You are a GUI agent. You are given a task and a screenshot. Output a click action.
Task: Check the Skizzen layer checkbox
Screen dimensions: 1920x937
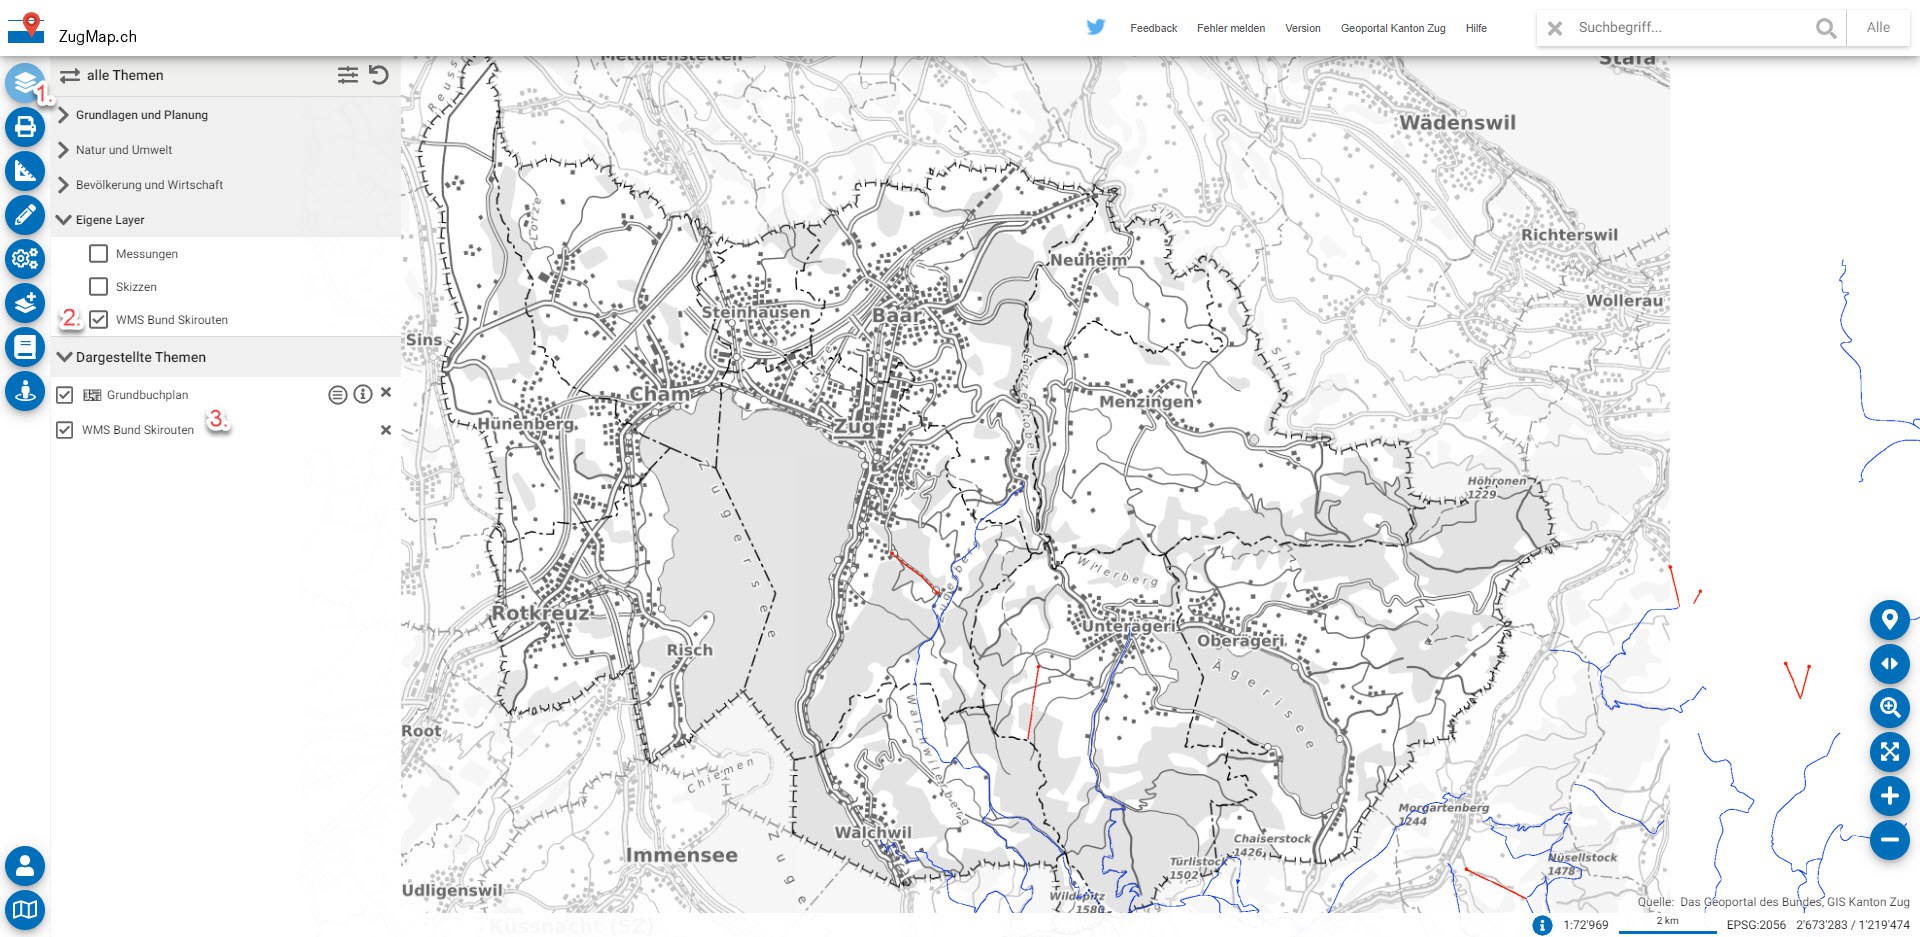(98, 287)
